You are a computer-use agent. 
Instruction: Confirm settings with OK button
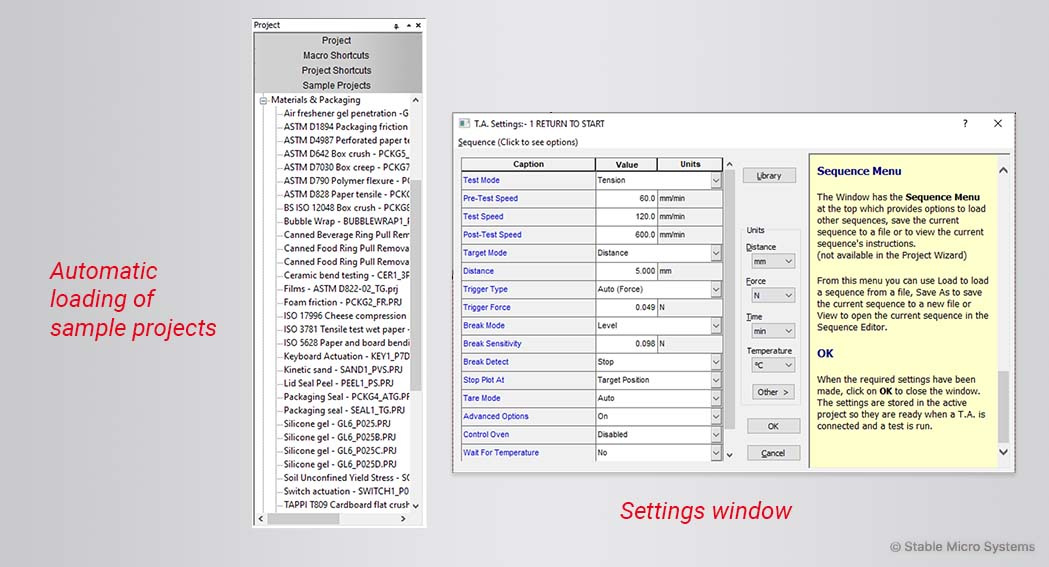pos(773,427)
